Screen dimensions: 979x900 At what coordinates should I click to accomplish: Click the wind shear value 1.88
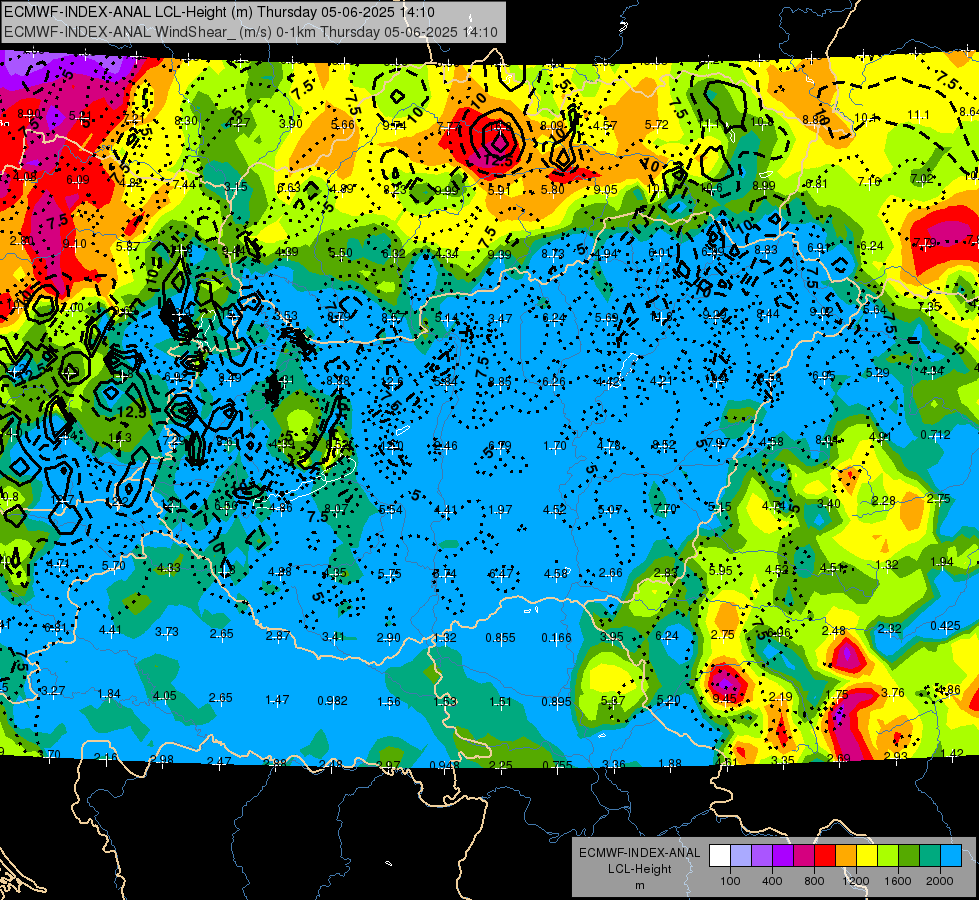click(670, 763)
